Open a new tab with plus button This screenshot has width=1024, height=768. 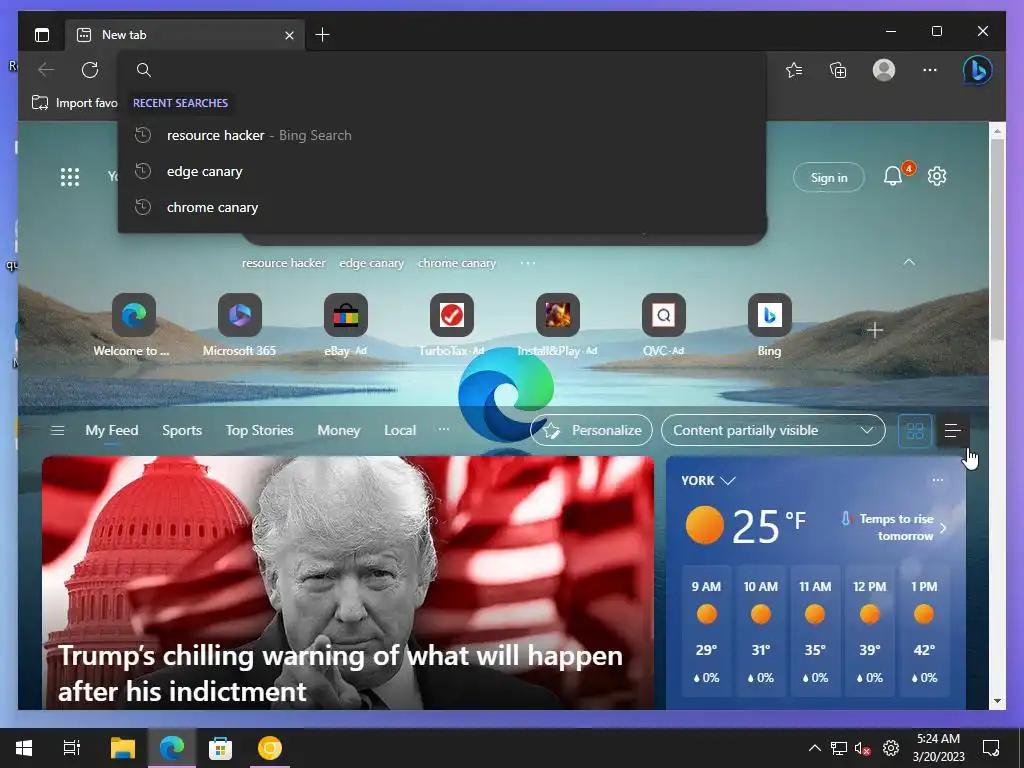coord(323,35)
